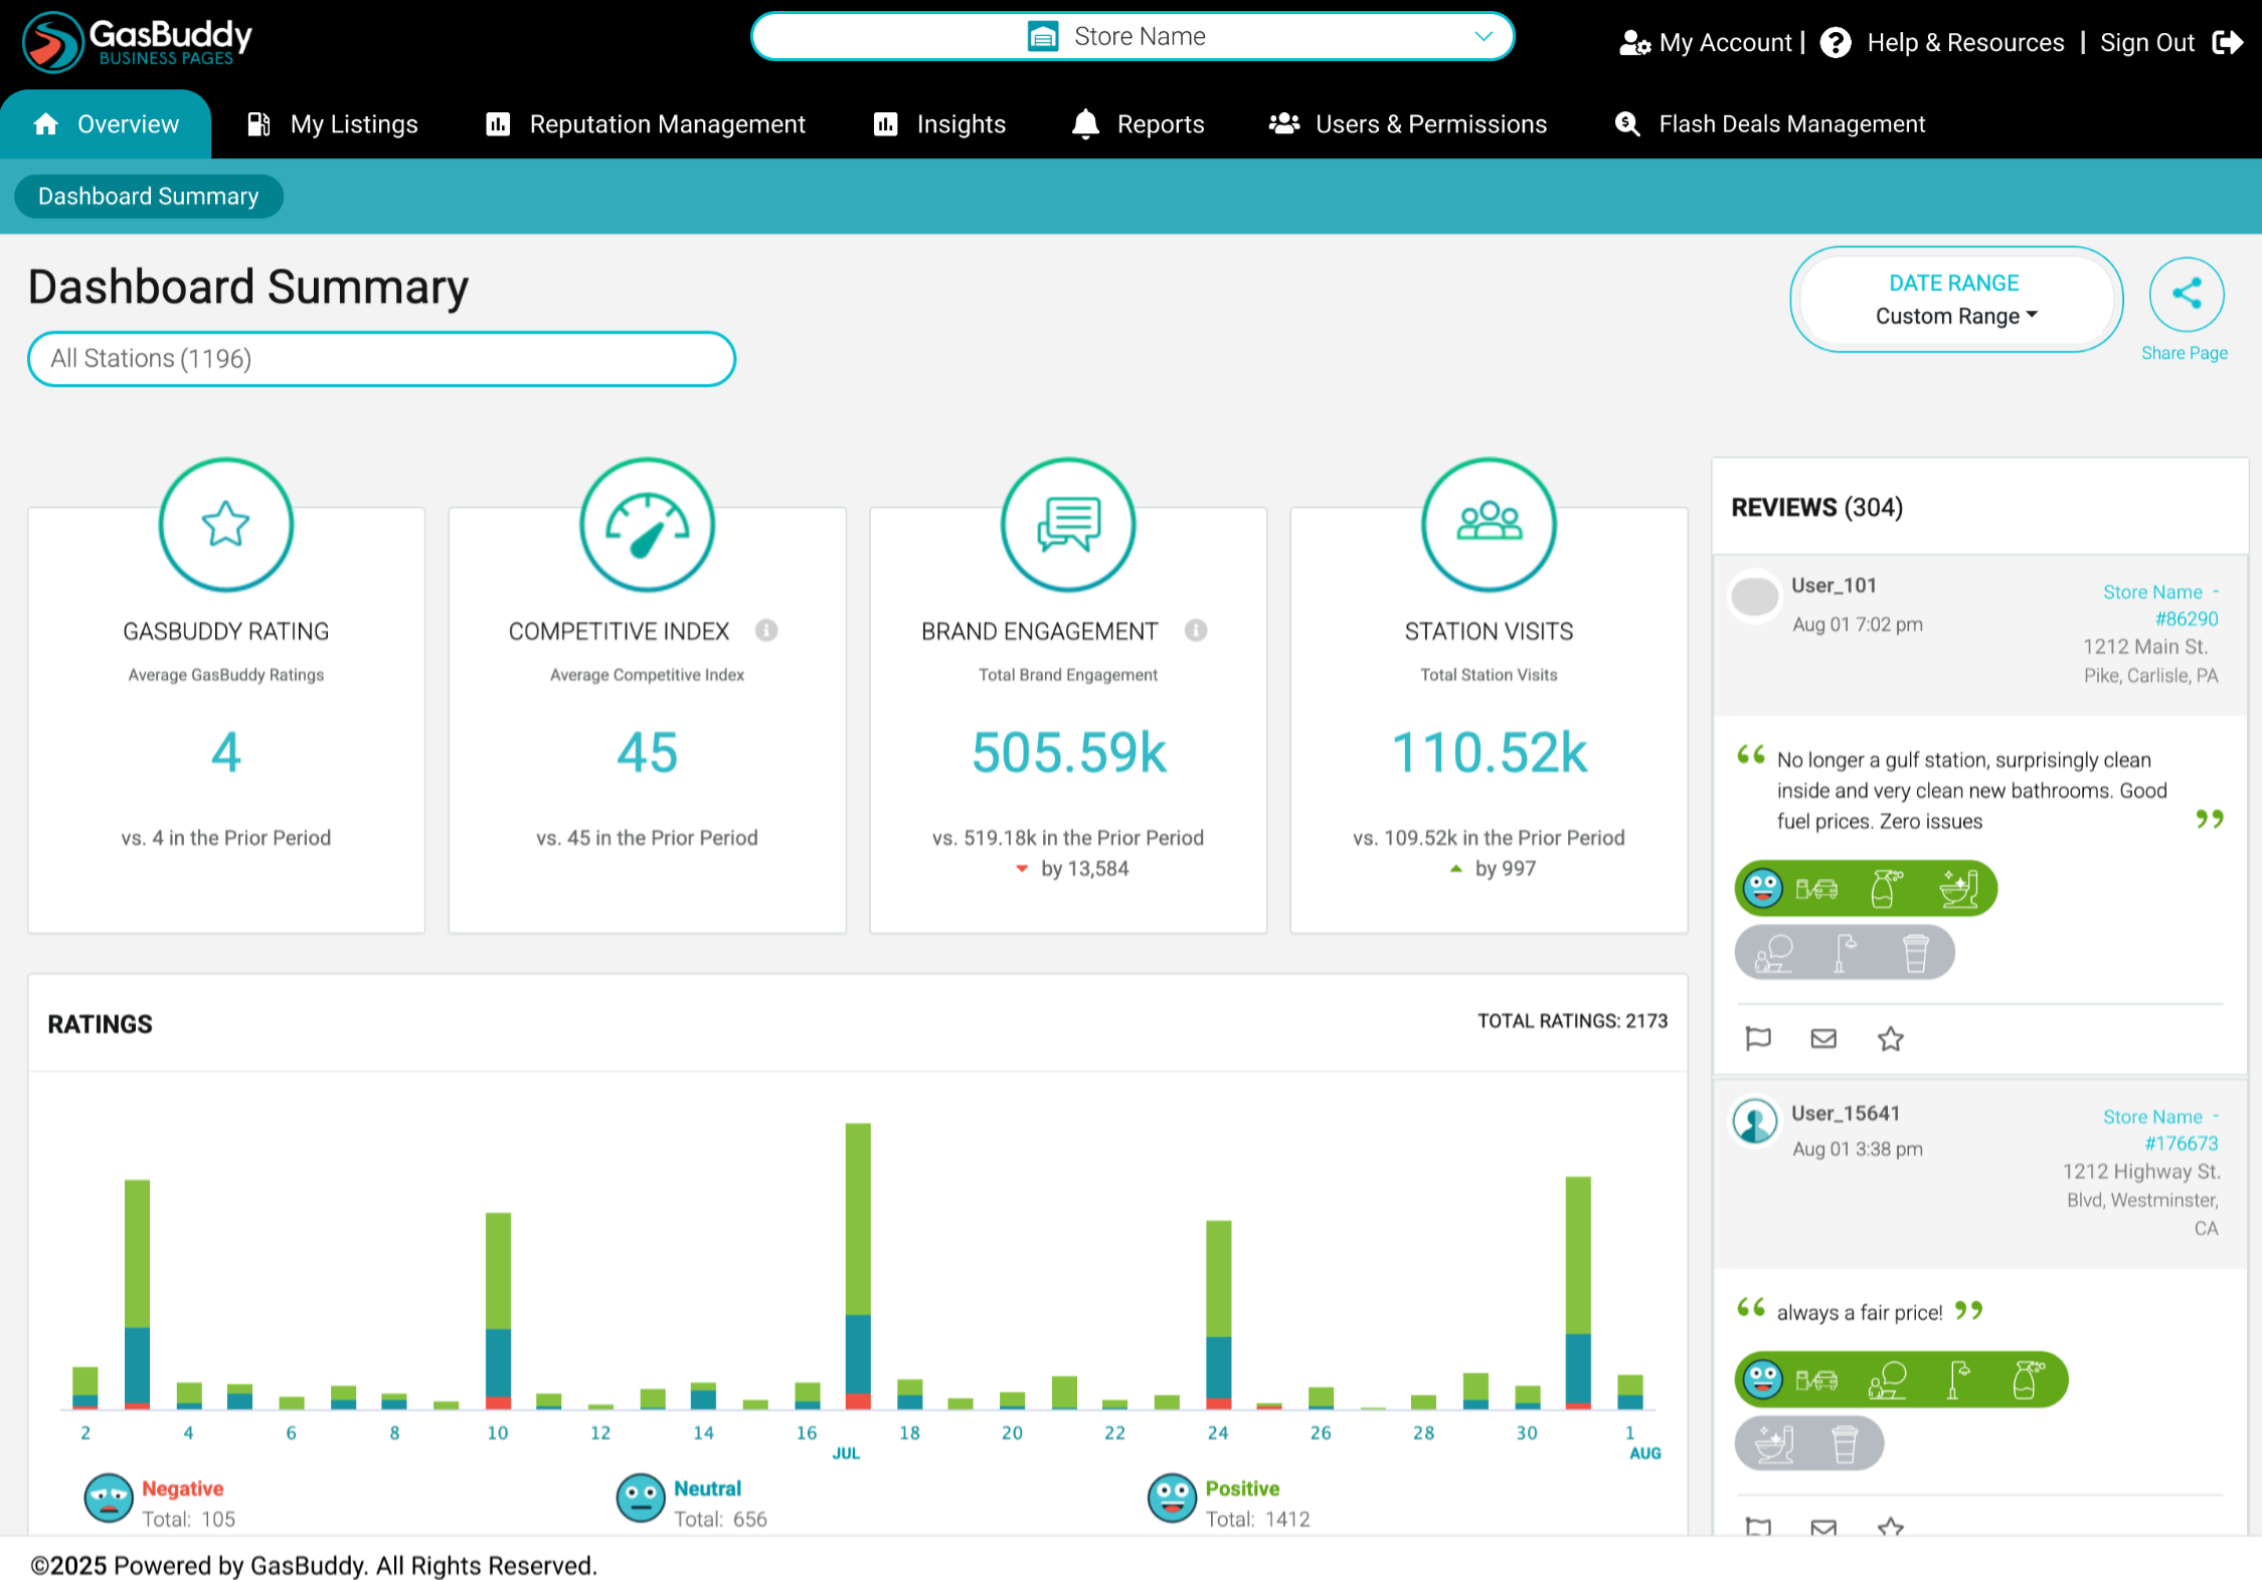Click the GasBuddy Business Pages logo
2262x1580 pixels.
pos(137,42)
